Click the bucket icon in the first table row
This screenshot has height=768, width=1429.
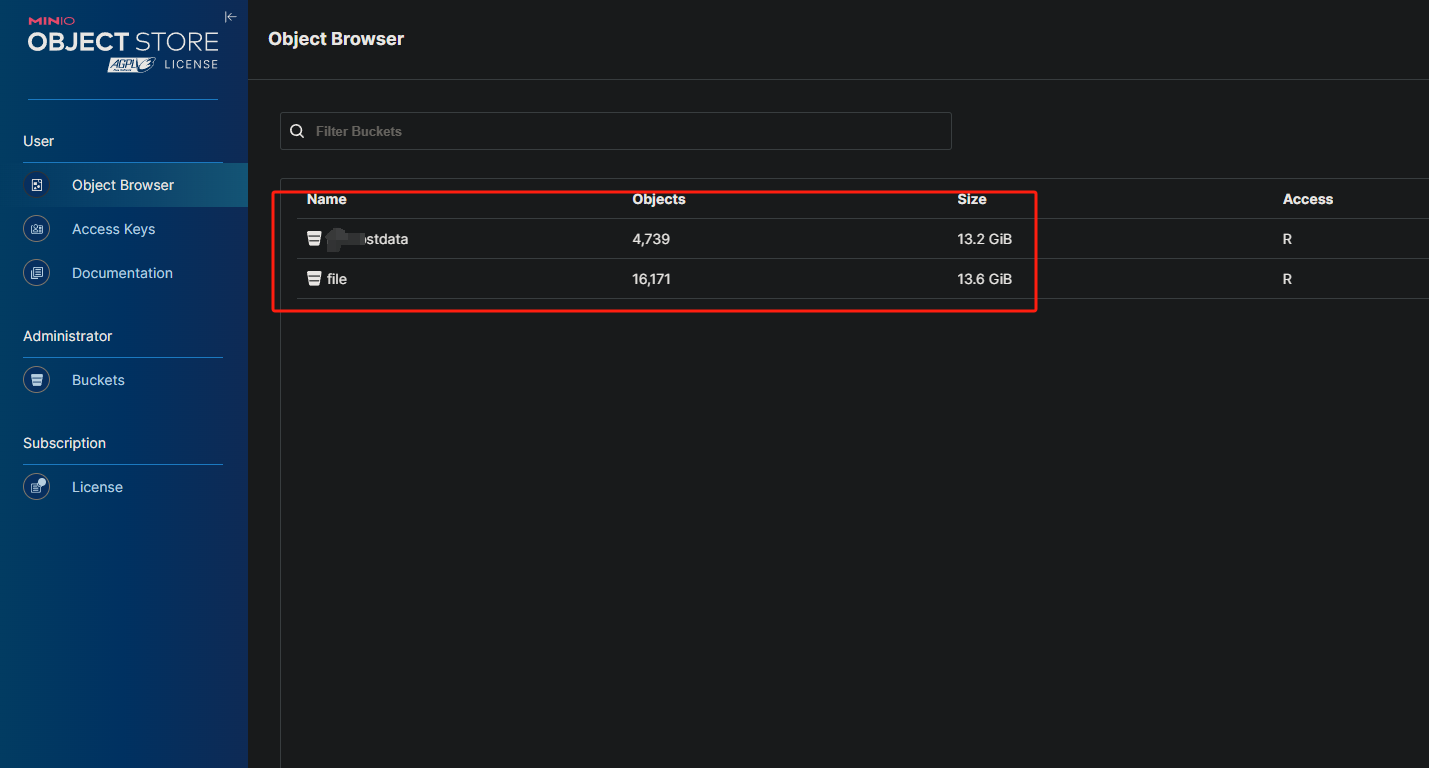pos(314,239)
